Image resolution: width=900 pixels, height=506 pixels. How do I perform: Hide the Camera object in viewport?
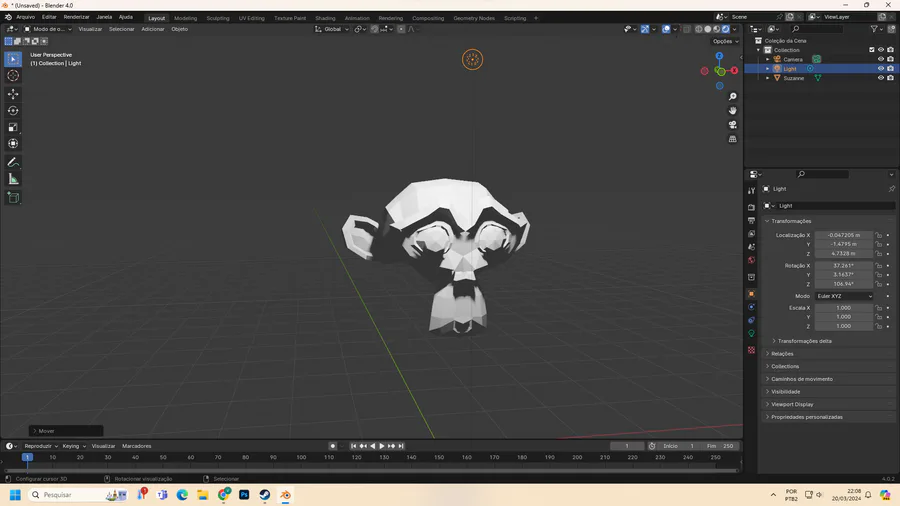880,59
